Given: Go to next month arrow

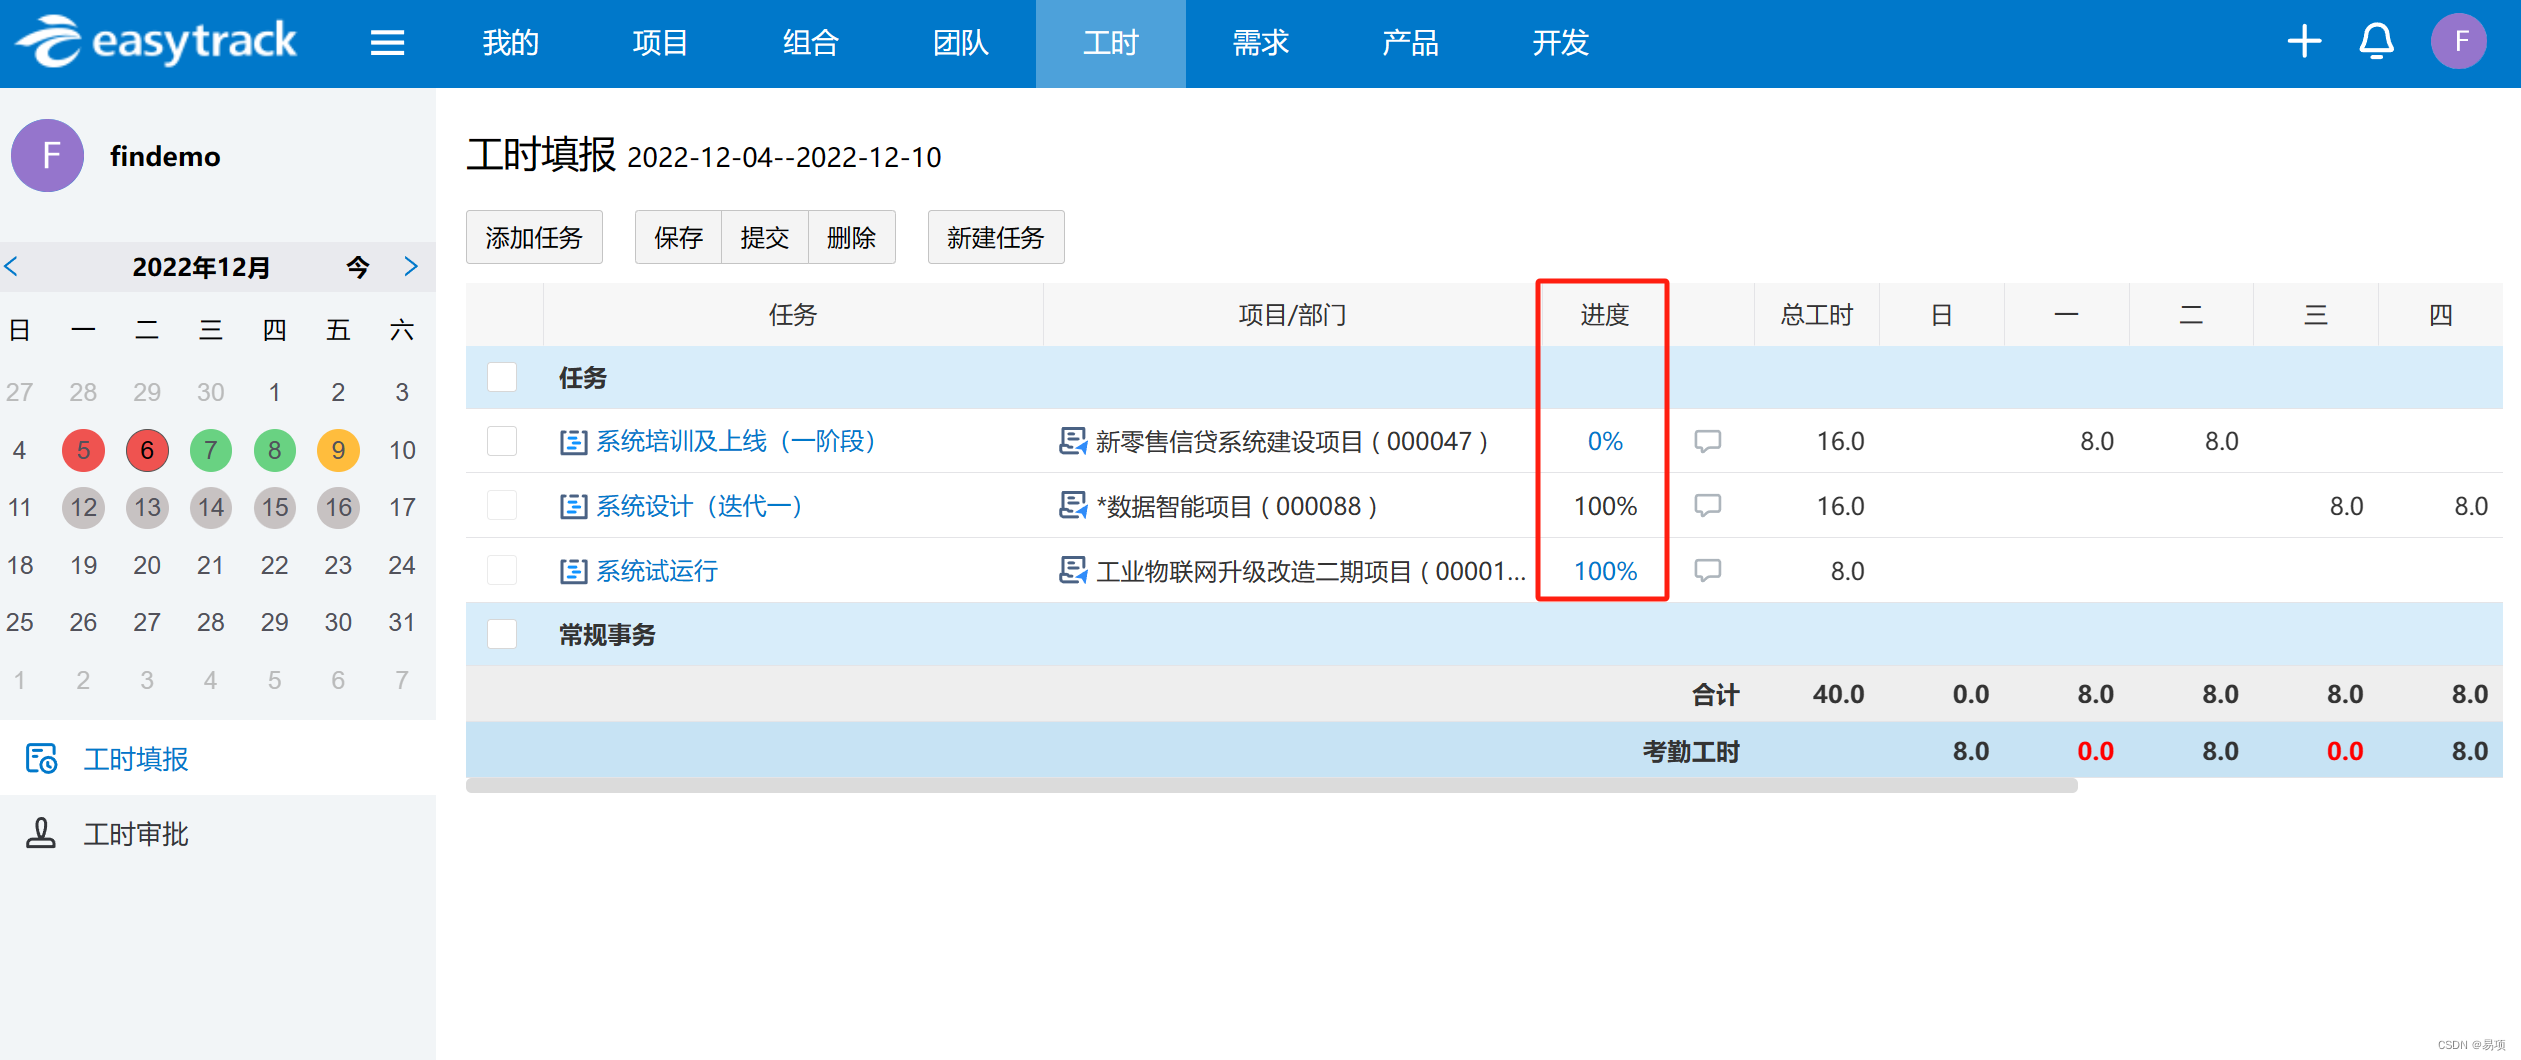Looking at the screenshot, I should tap(411, 267).
